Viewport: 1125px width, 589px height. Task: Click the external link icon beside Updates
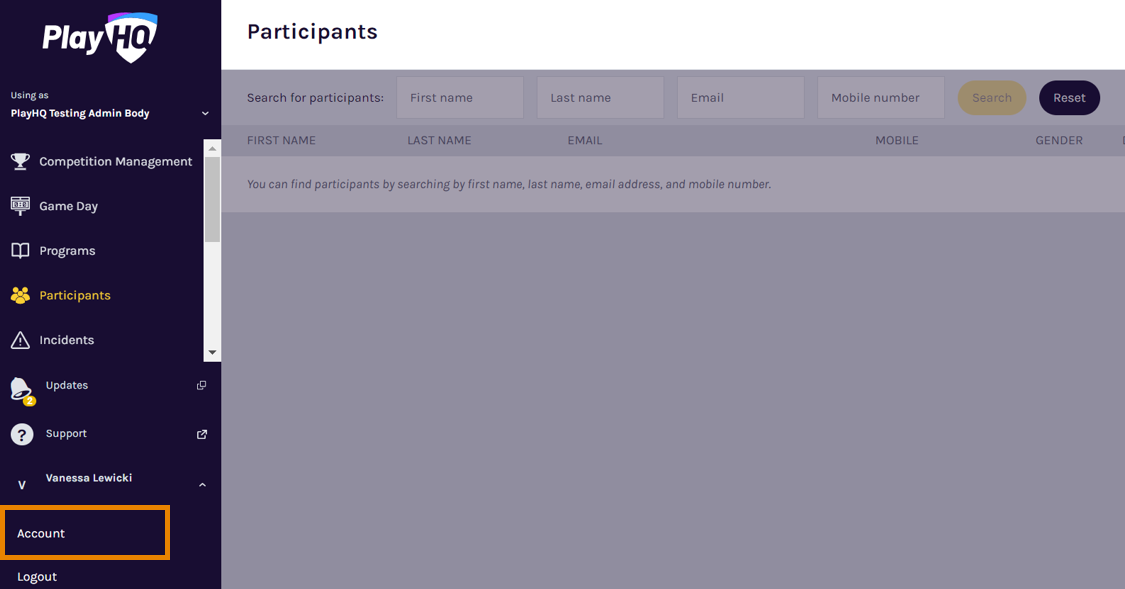tap(202, 385)
